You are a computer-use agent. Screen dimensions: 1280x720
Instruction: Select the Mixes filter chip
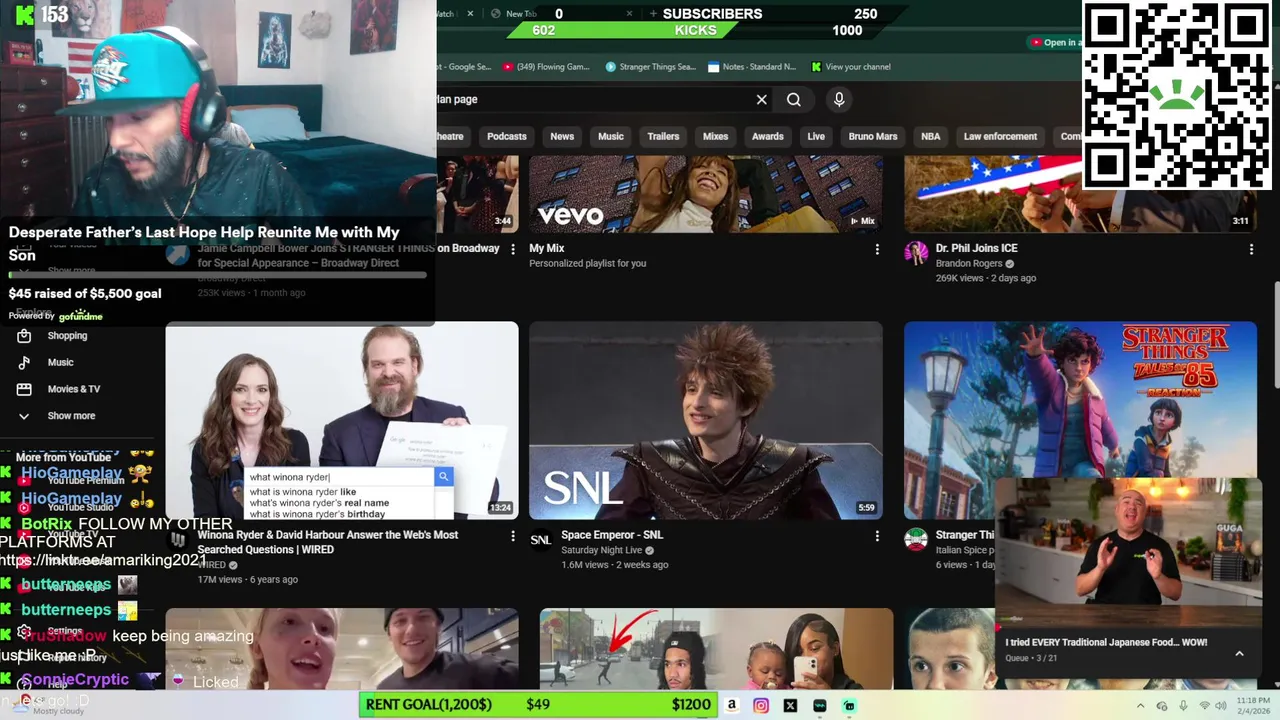(716, 136)
